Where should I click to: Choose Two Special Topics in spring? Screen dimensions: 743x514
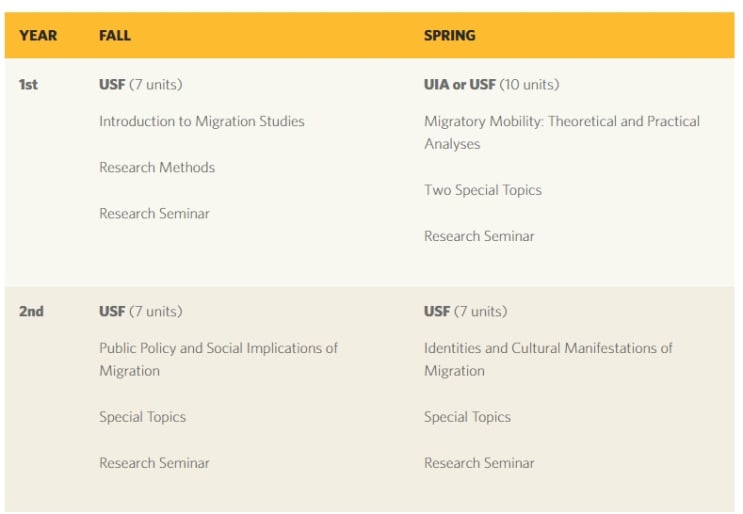click(483, 190)
